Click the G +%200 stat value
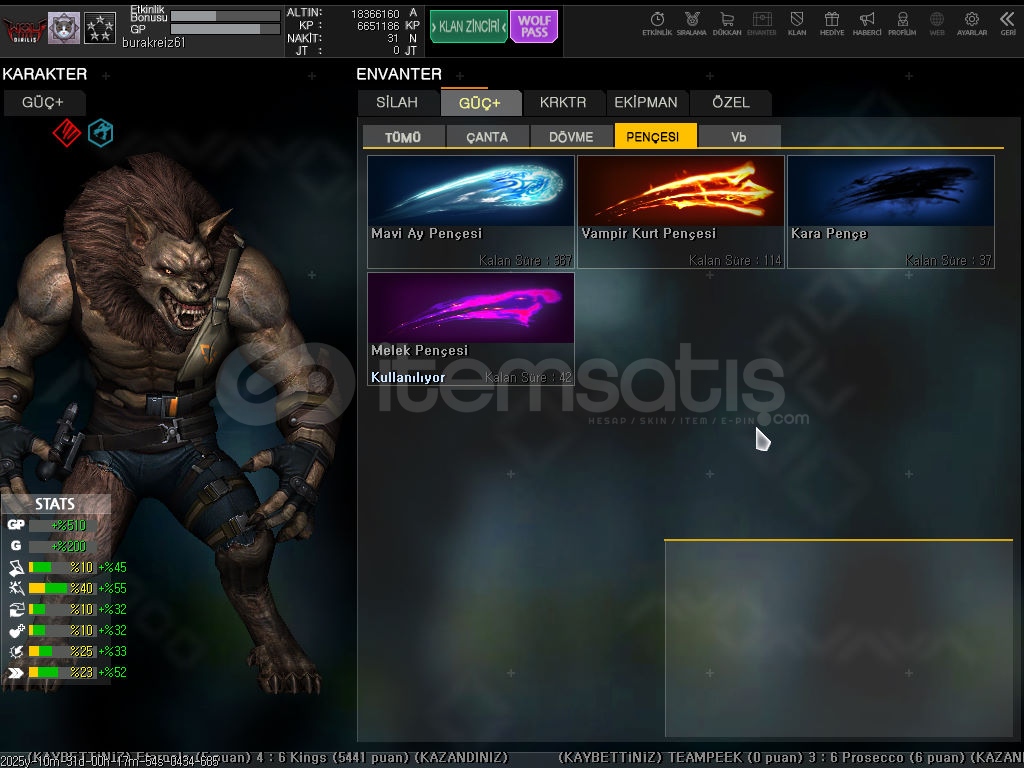 [x=69, y=546]
